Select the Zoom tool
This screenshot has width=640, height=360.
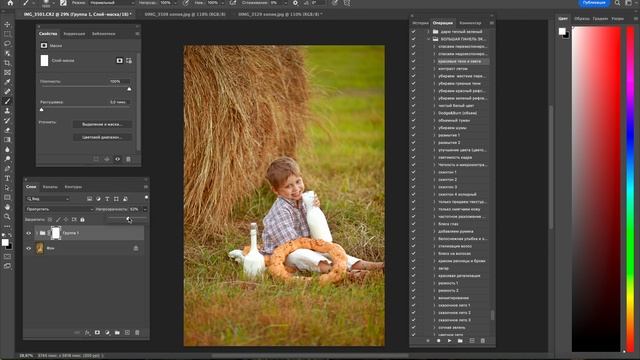(7, 217)
